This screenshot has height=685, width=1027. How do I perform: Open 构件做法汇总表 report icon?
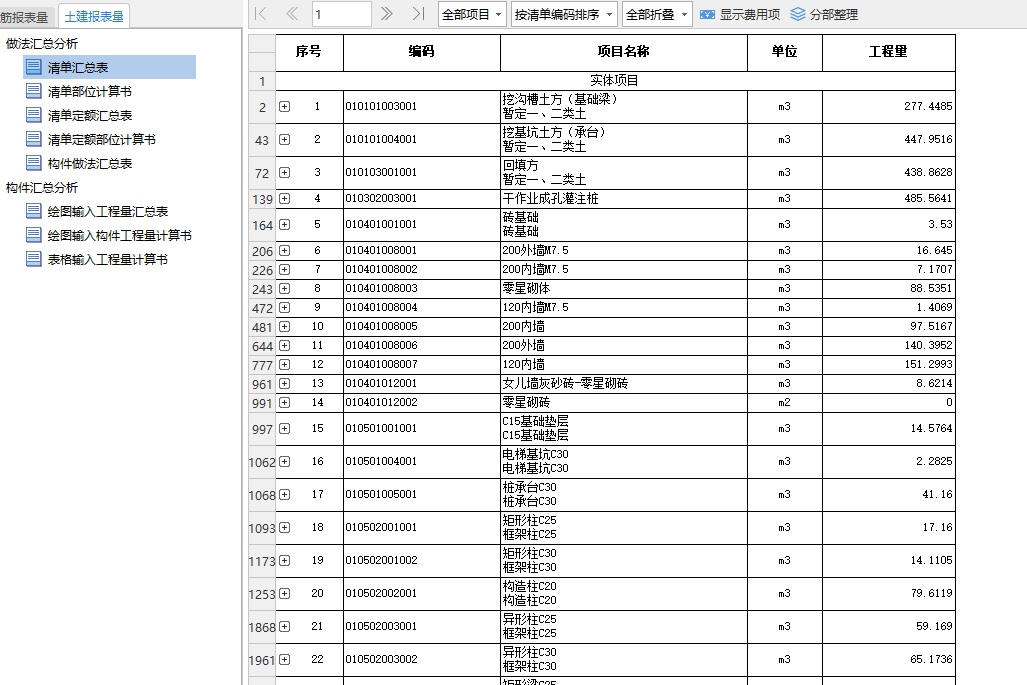pos(33,163)
